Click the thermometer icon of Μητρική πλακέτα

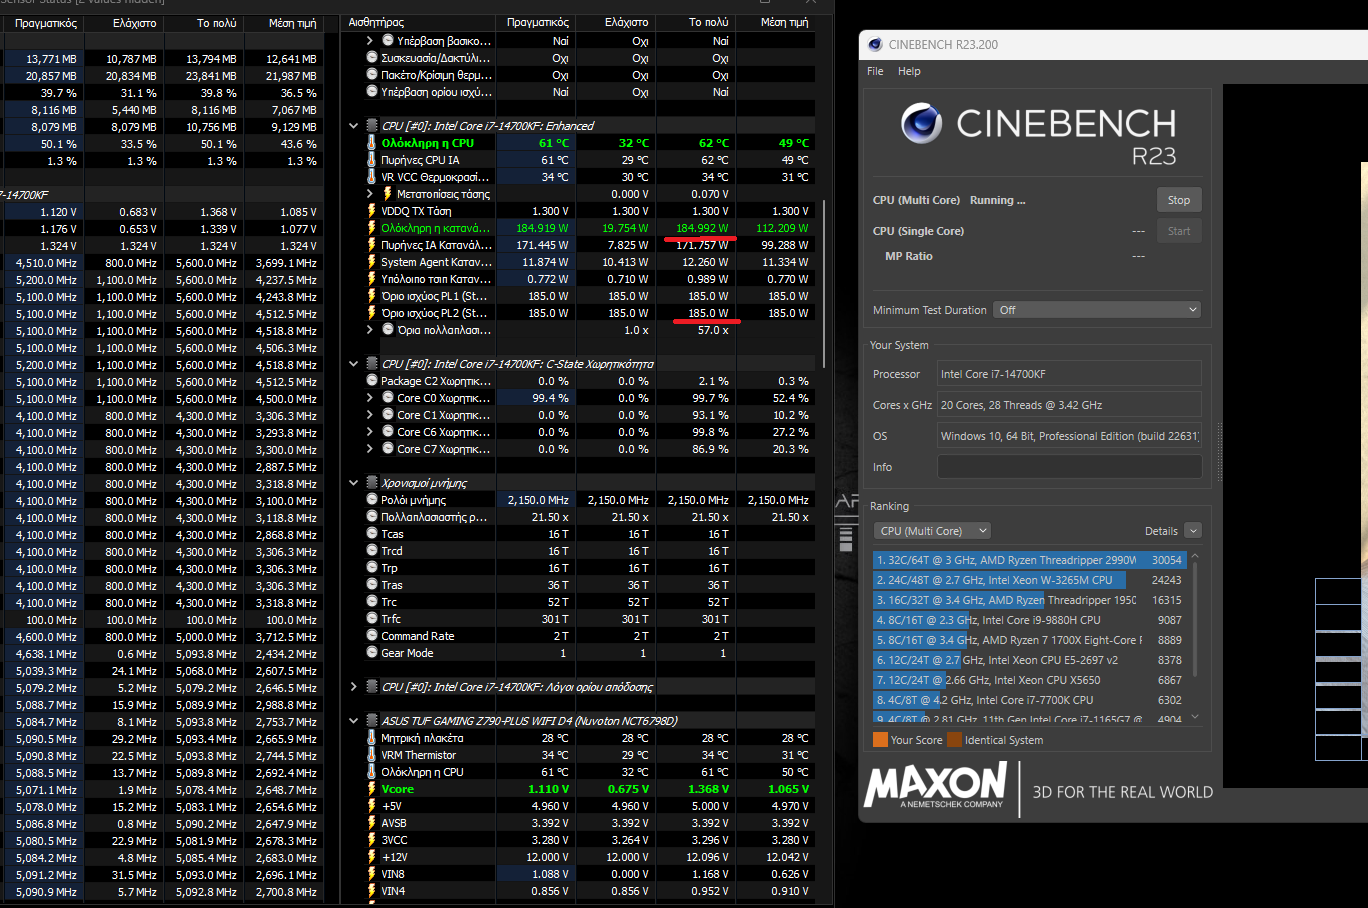(372, 738)
